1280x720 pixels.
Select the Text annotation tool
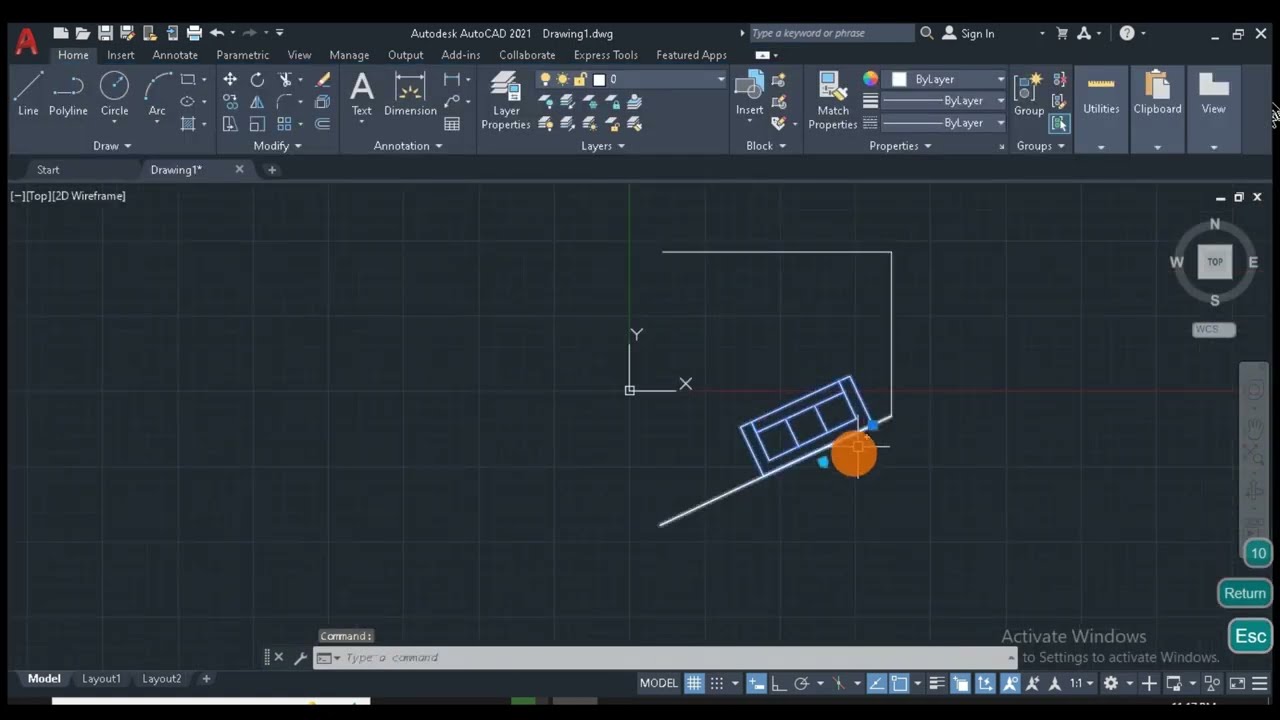click(x=361, y=95)
